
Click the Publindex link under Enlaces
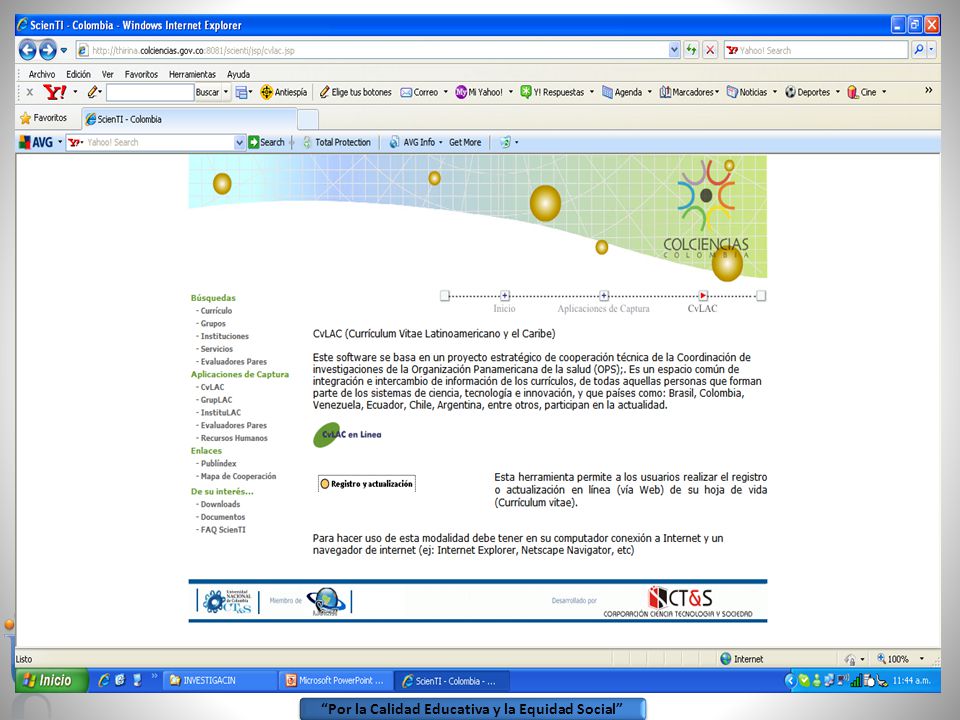[x=219, y=463]
